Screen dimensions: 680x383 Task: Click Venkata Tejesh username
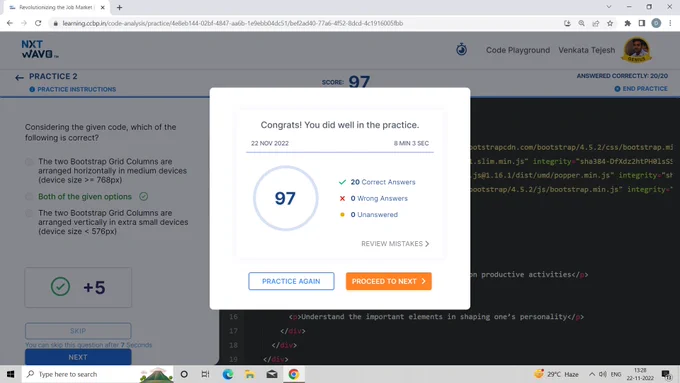[586, 50]
